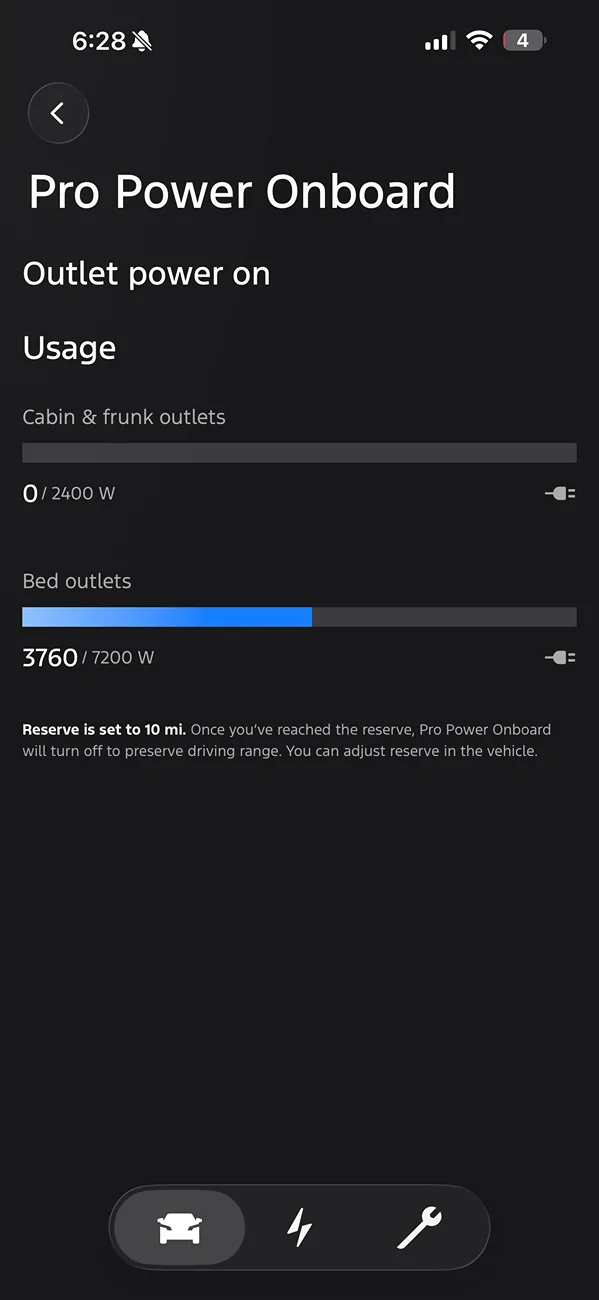The width and height of the screenshot is (599, 1300).
Task: Expand the Usage section
Action: pos(68,347)
